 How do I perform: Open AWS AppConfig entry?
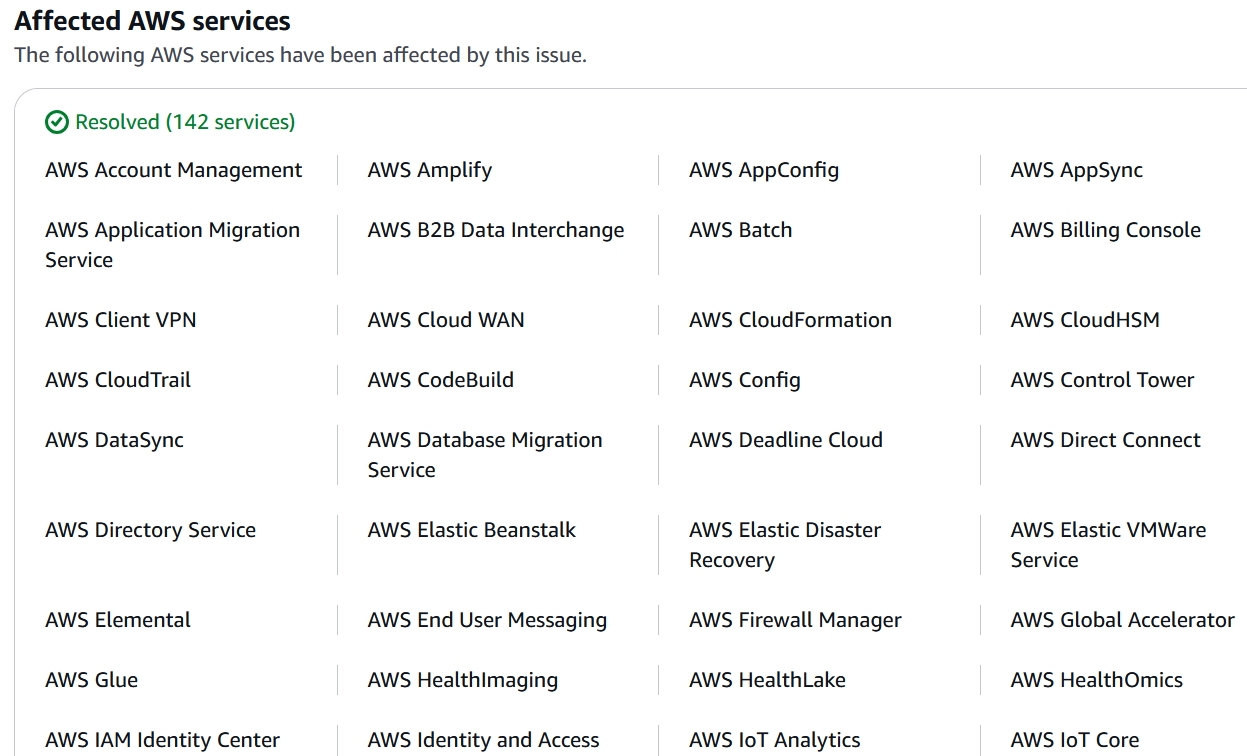[x=764, y=170]
